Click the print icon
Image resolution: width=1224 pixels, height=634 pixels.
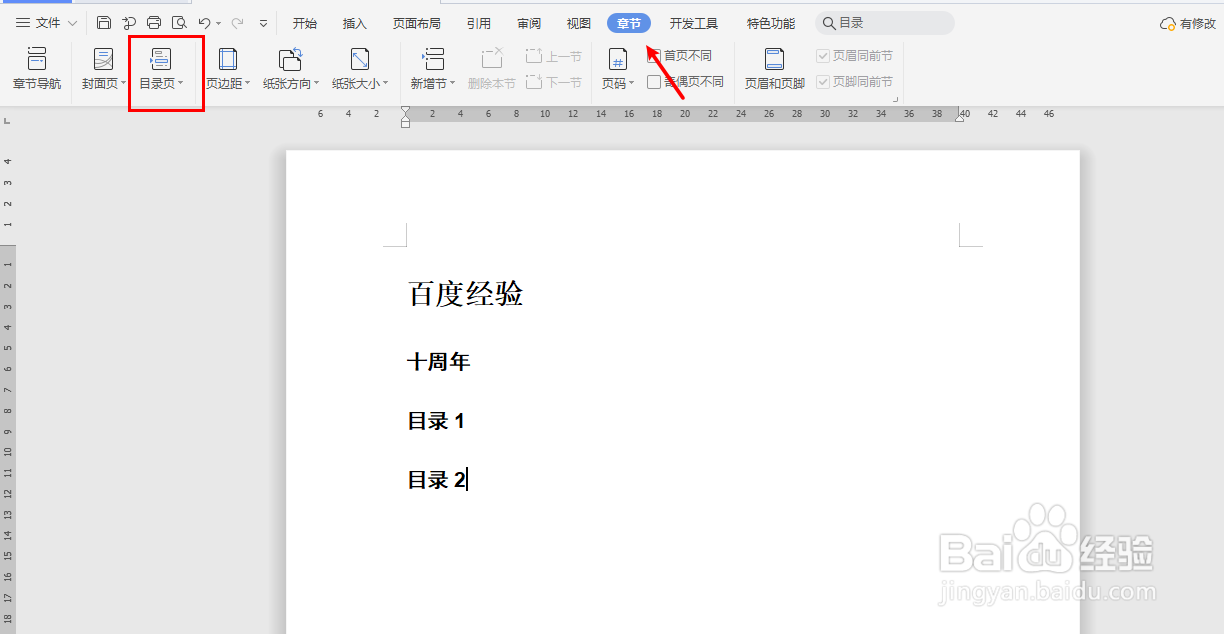(154, 23)
